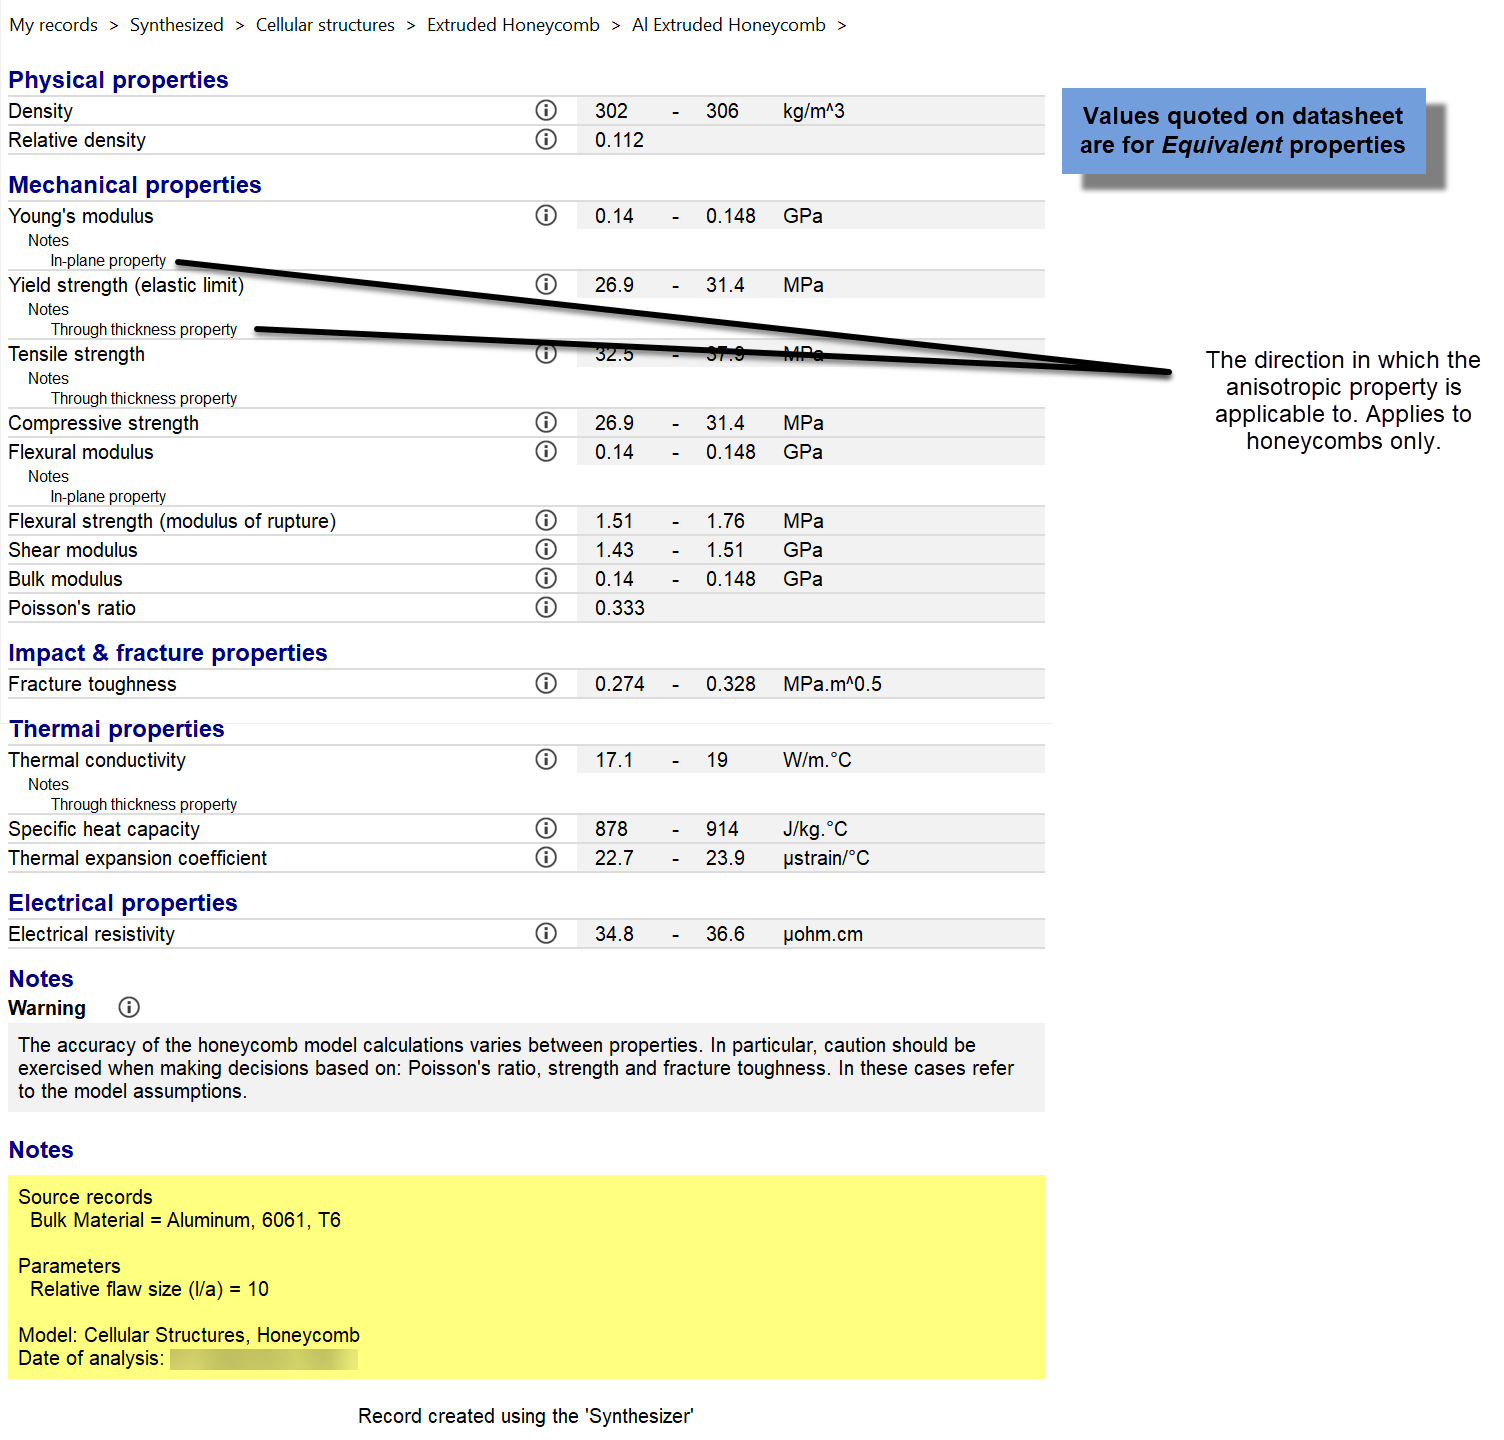
Task: Click the honeycomb model accuracy warning paragraph
Action: coord(526,1068)
